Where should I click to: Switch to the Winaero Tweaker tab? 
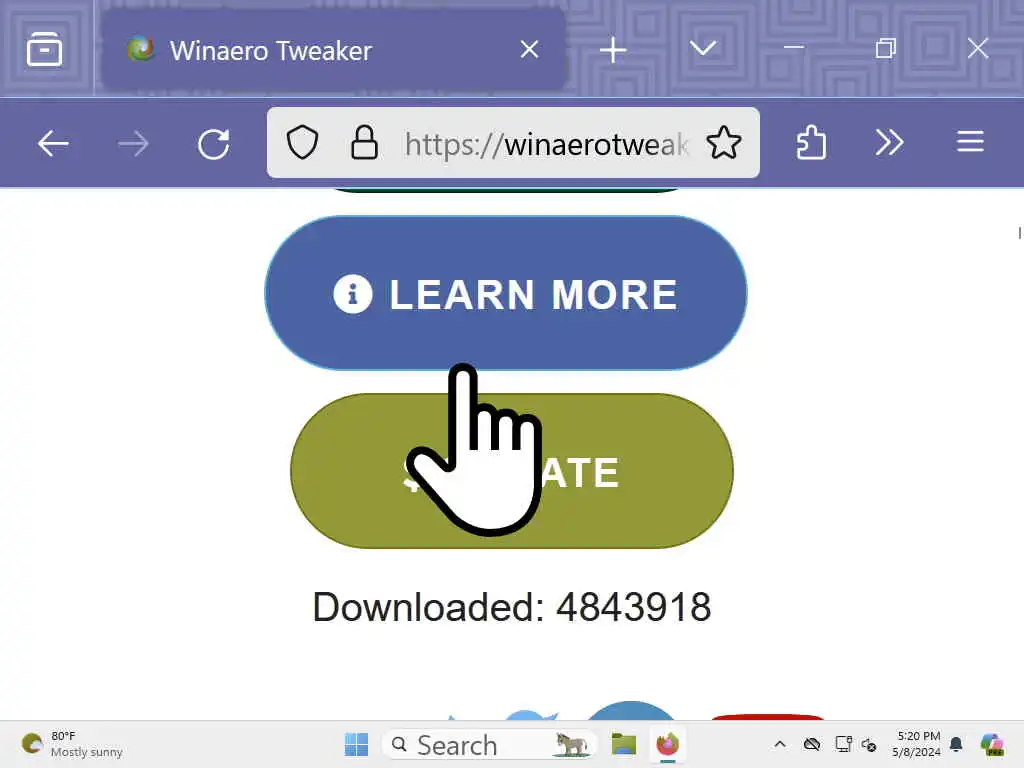[x=334, y=50]
